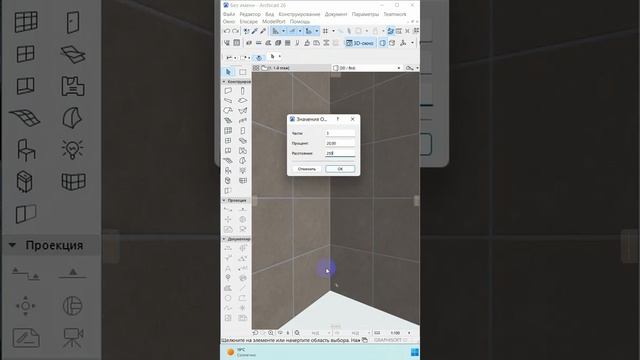Select the Door tool
This screenshot has width=640, height=360.
point(243,131)
